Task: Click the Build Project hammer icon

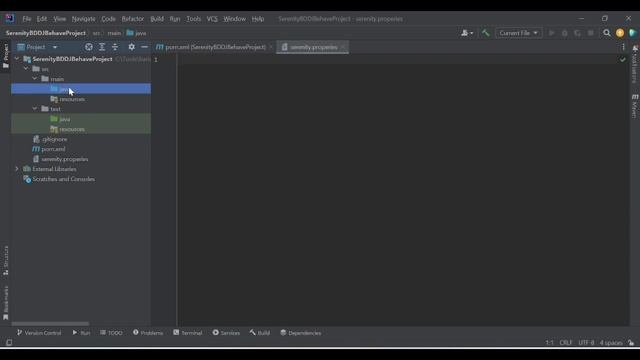Action: click(485, 33)
